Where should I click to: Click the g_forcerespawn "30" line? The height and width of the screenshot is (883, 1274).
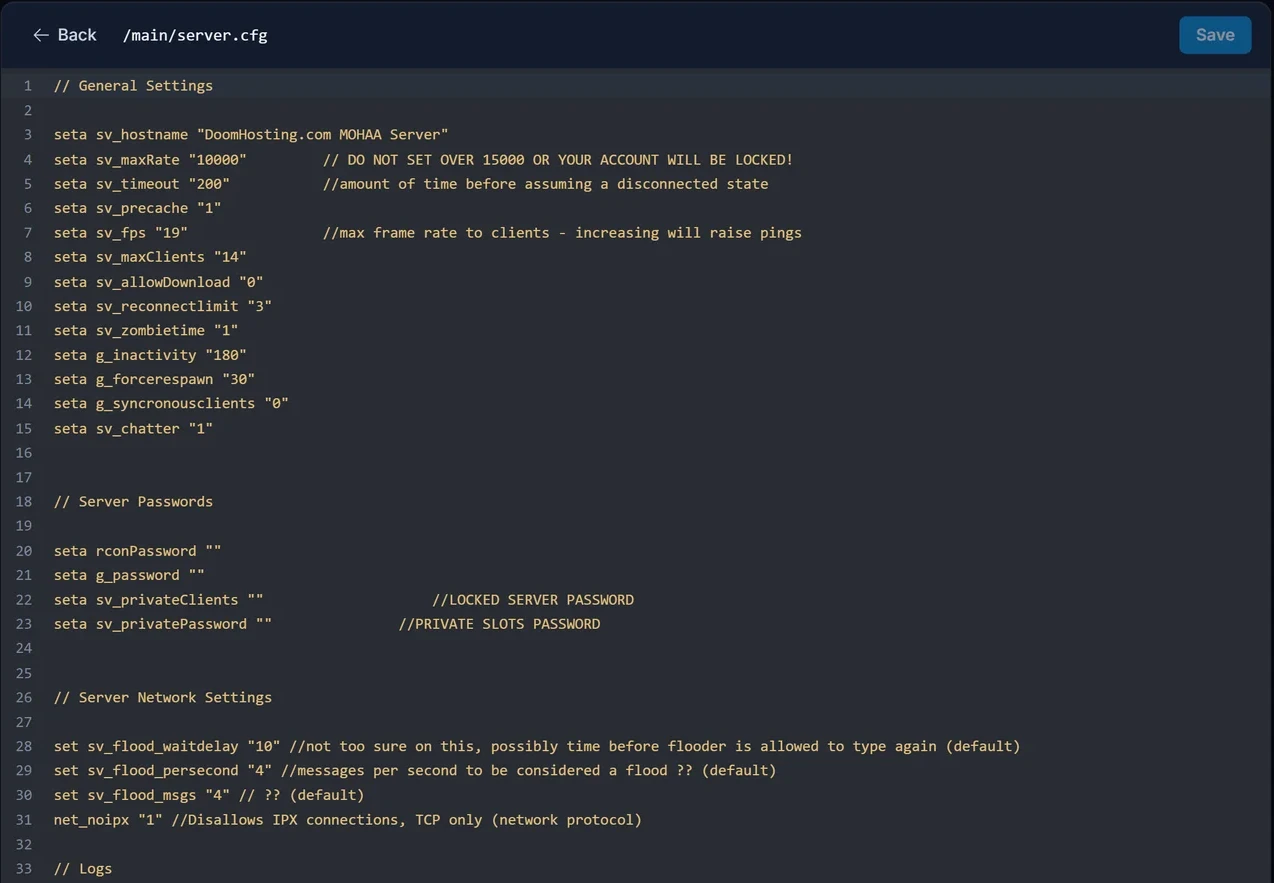pyautogui.click(x=155, y=380)
